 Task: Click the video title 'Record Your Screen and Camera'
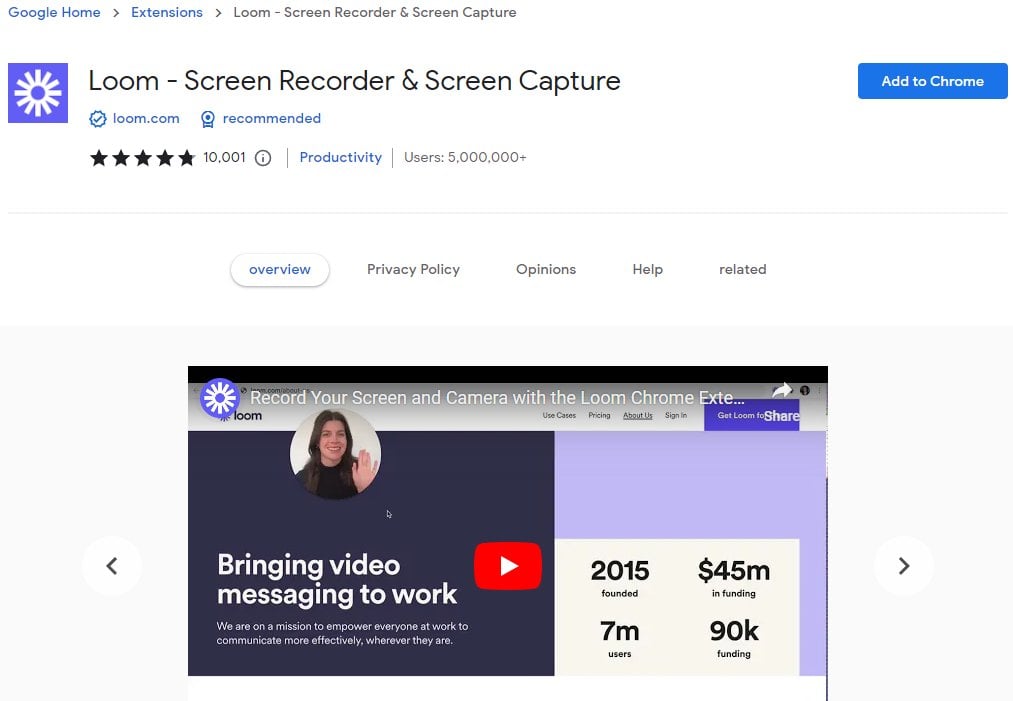[x=497, y=398]
